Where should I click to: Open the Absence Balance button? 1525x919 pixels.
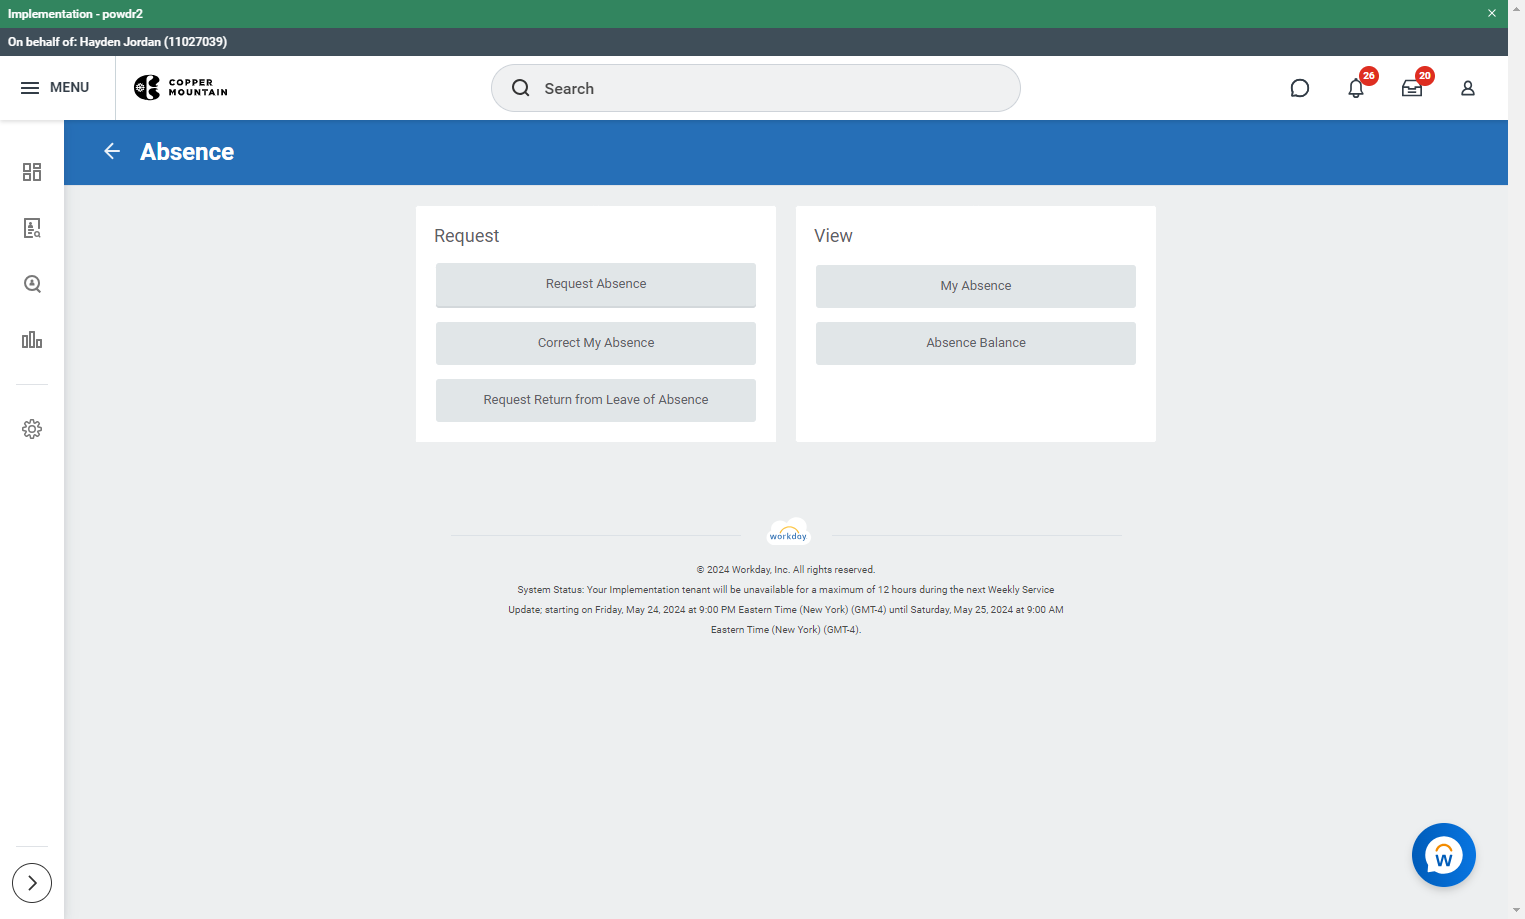976,343
